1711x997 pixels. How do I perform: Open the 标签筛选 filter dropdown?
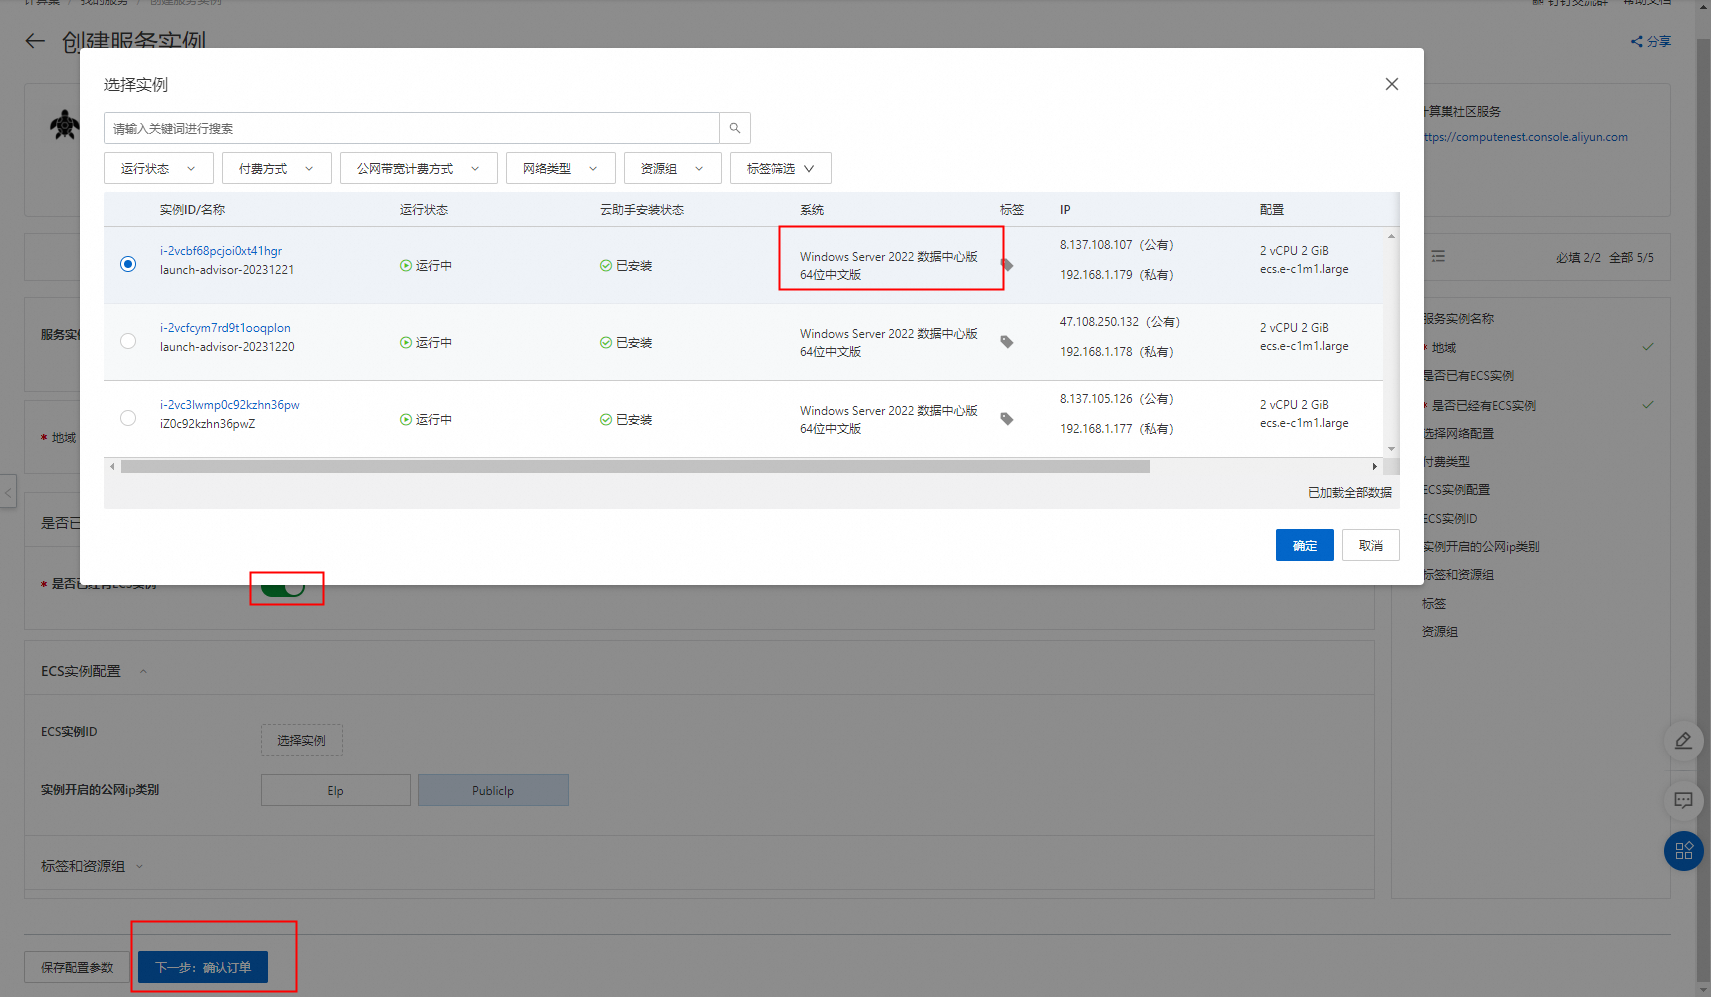click(x=780, y=168)
